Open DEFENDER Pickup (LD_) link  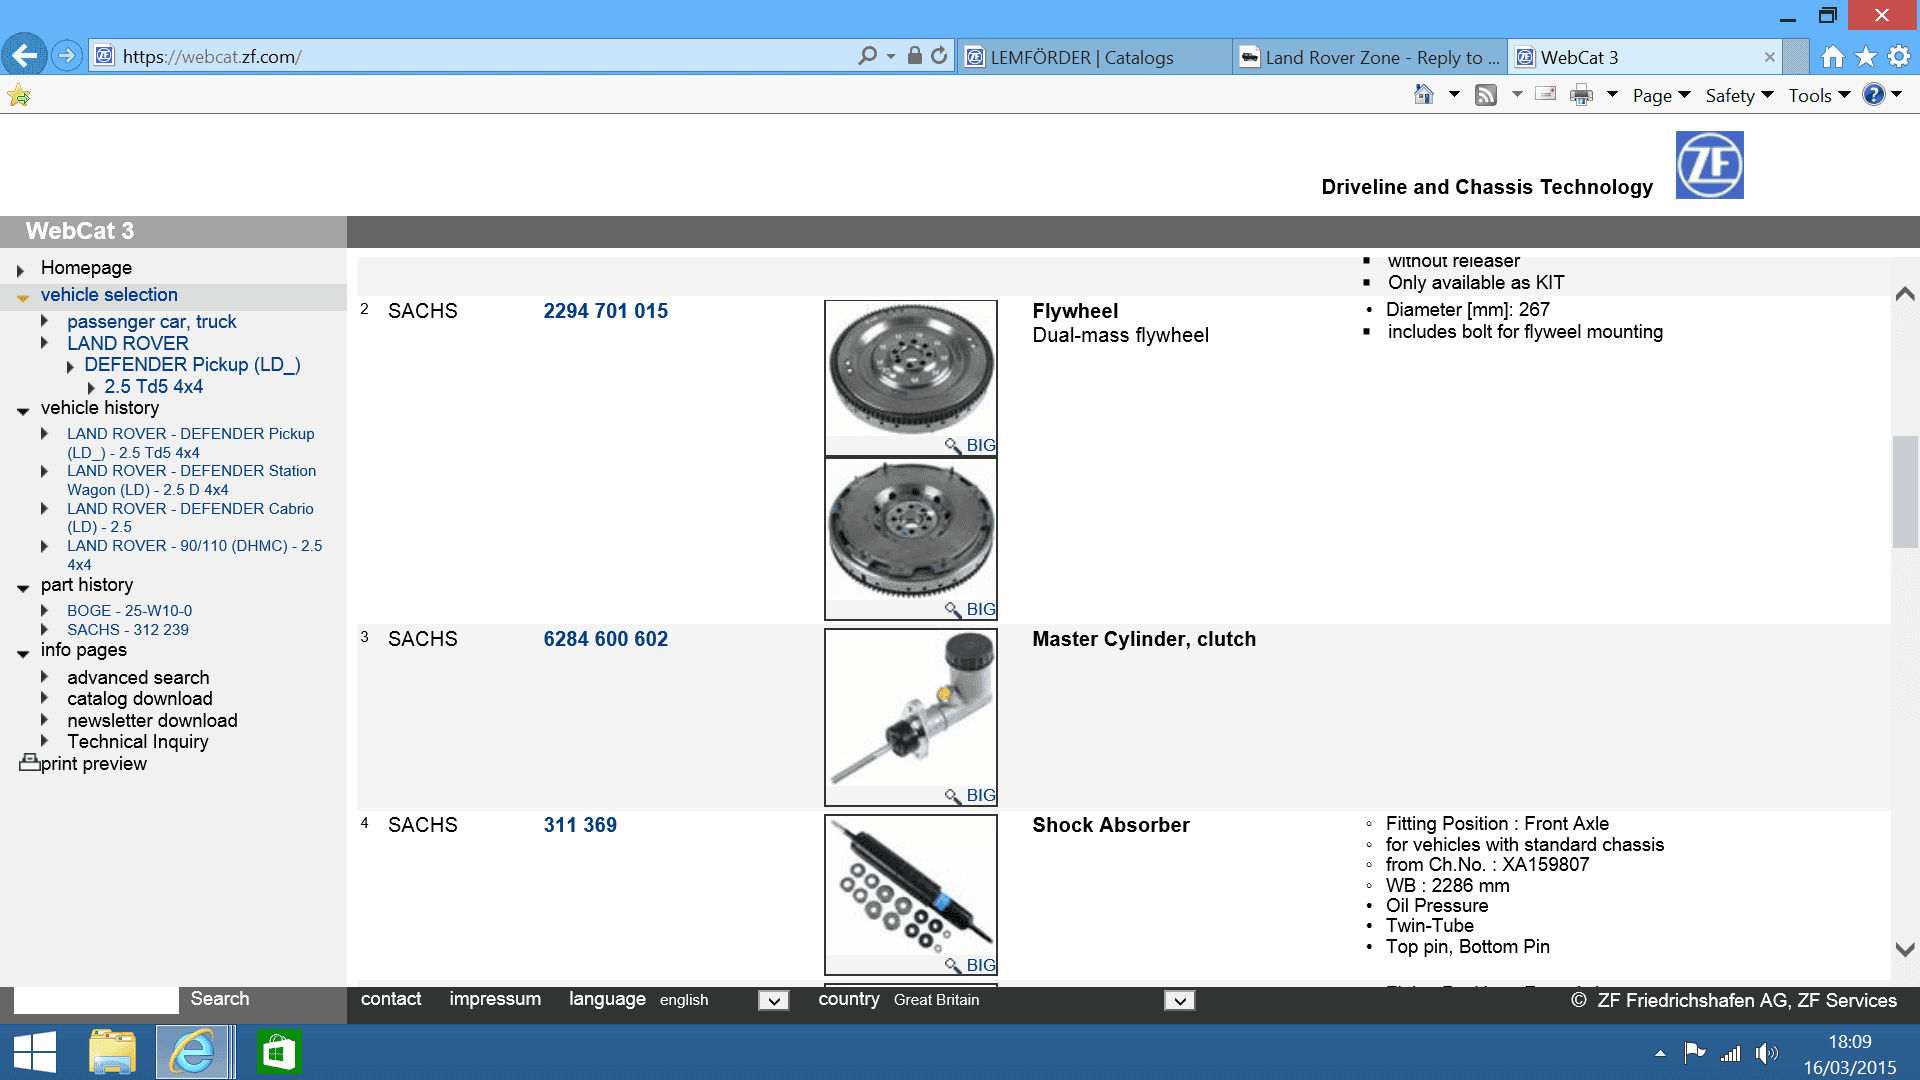tap(192, 365)
